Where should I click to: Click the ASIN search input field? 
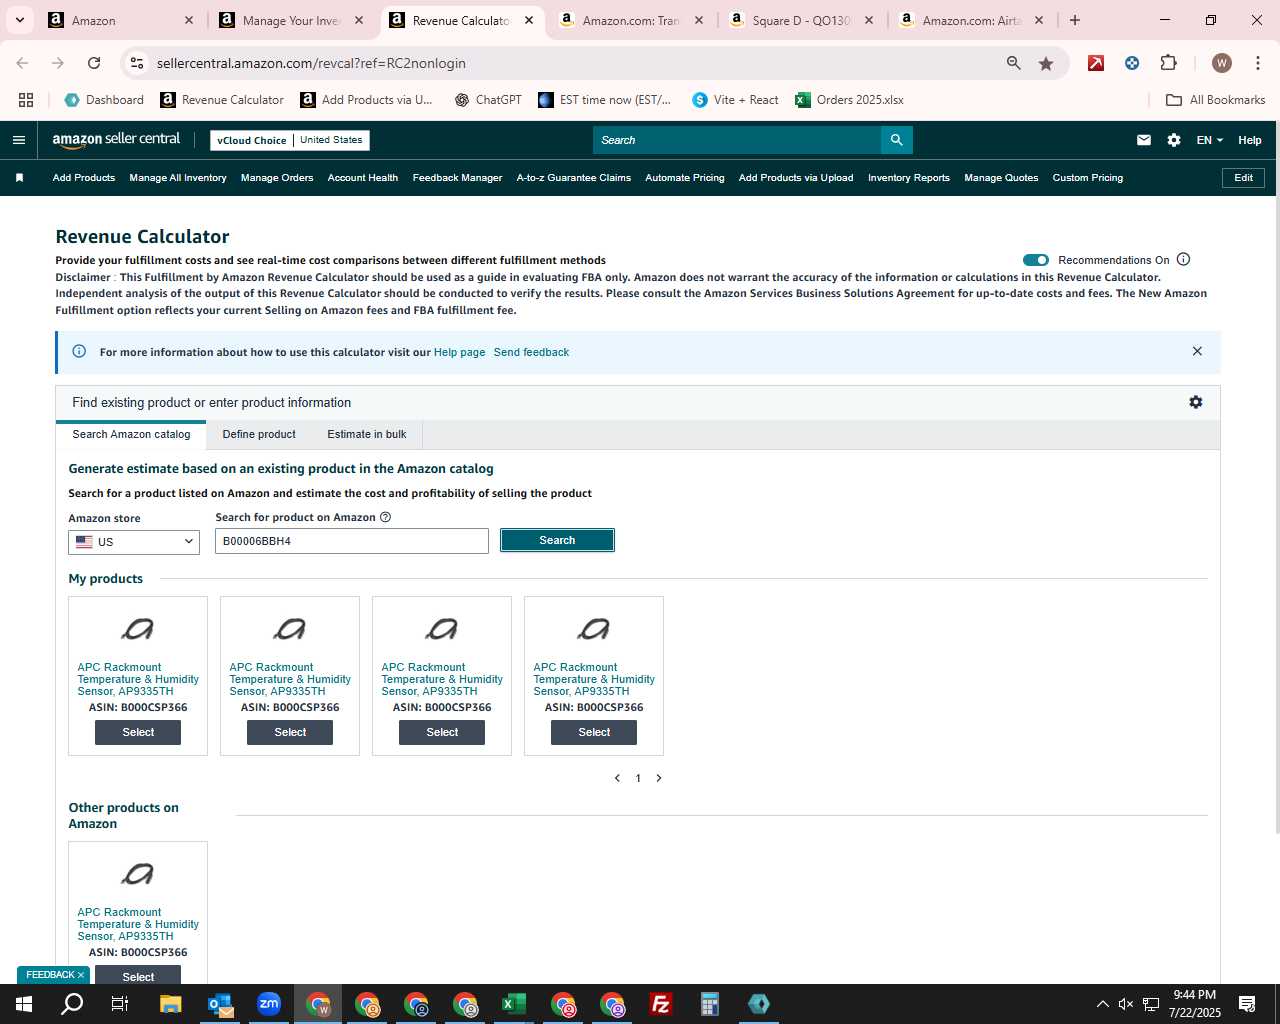pos(352,541)
